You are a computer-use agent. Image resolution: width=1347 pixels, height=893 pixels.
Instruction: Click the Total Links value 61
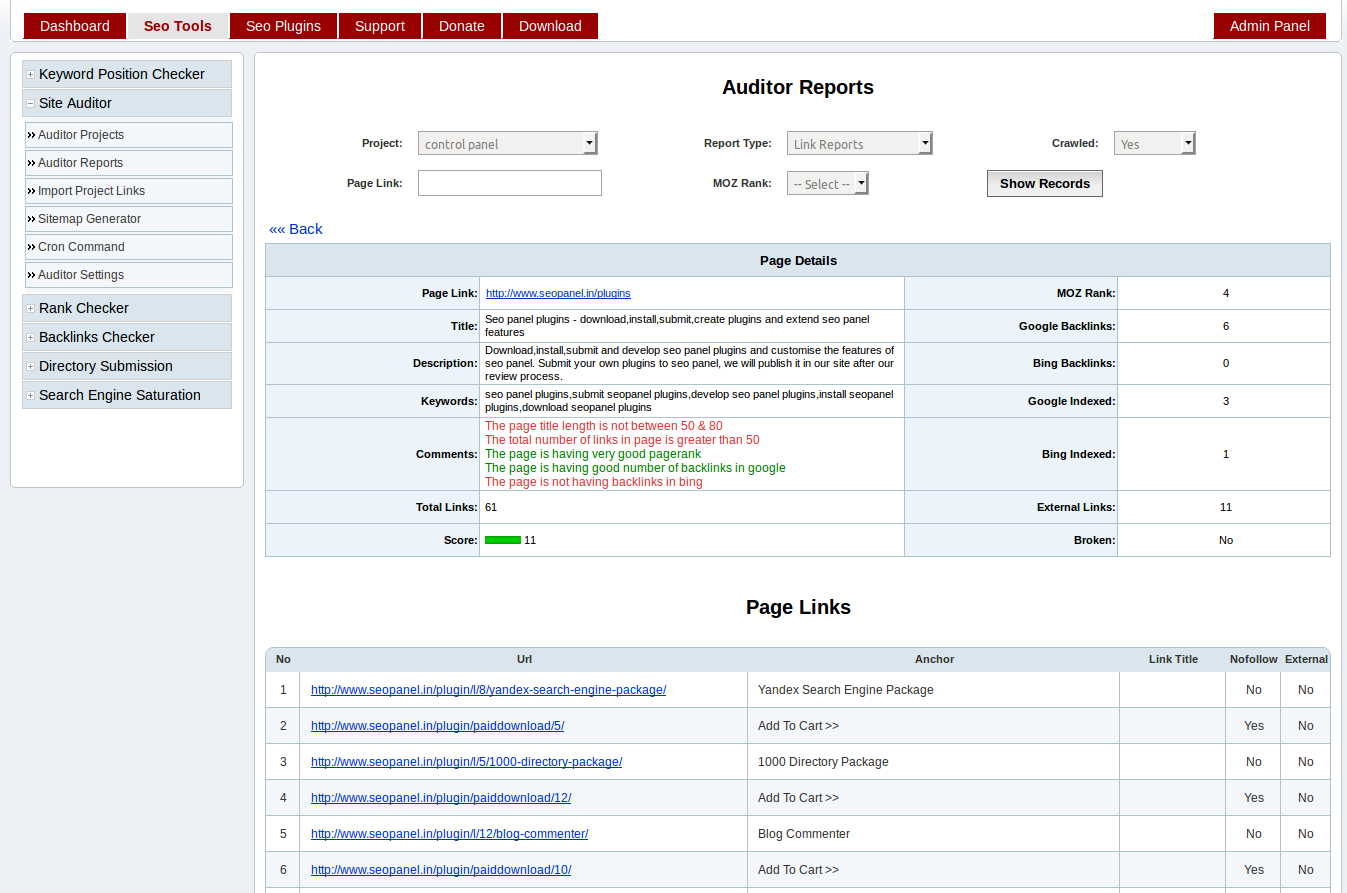point(491,507)
